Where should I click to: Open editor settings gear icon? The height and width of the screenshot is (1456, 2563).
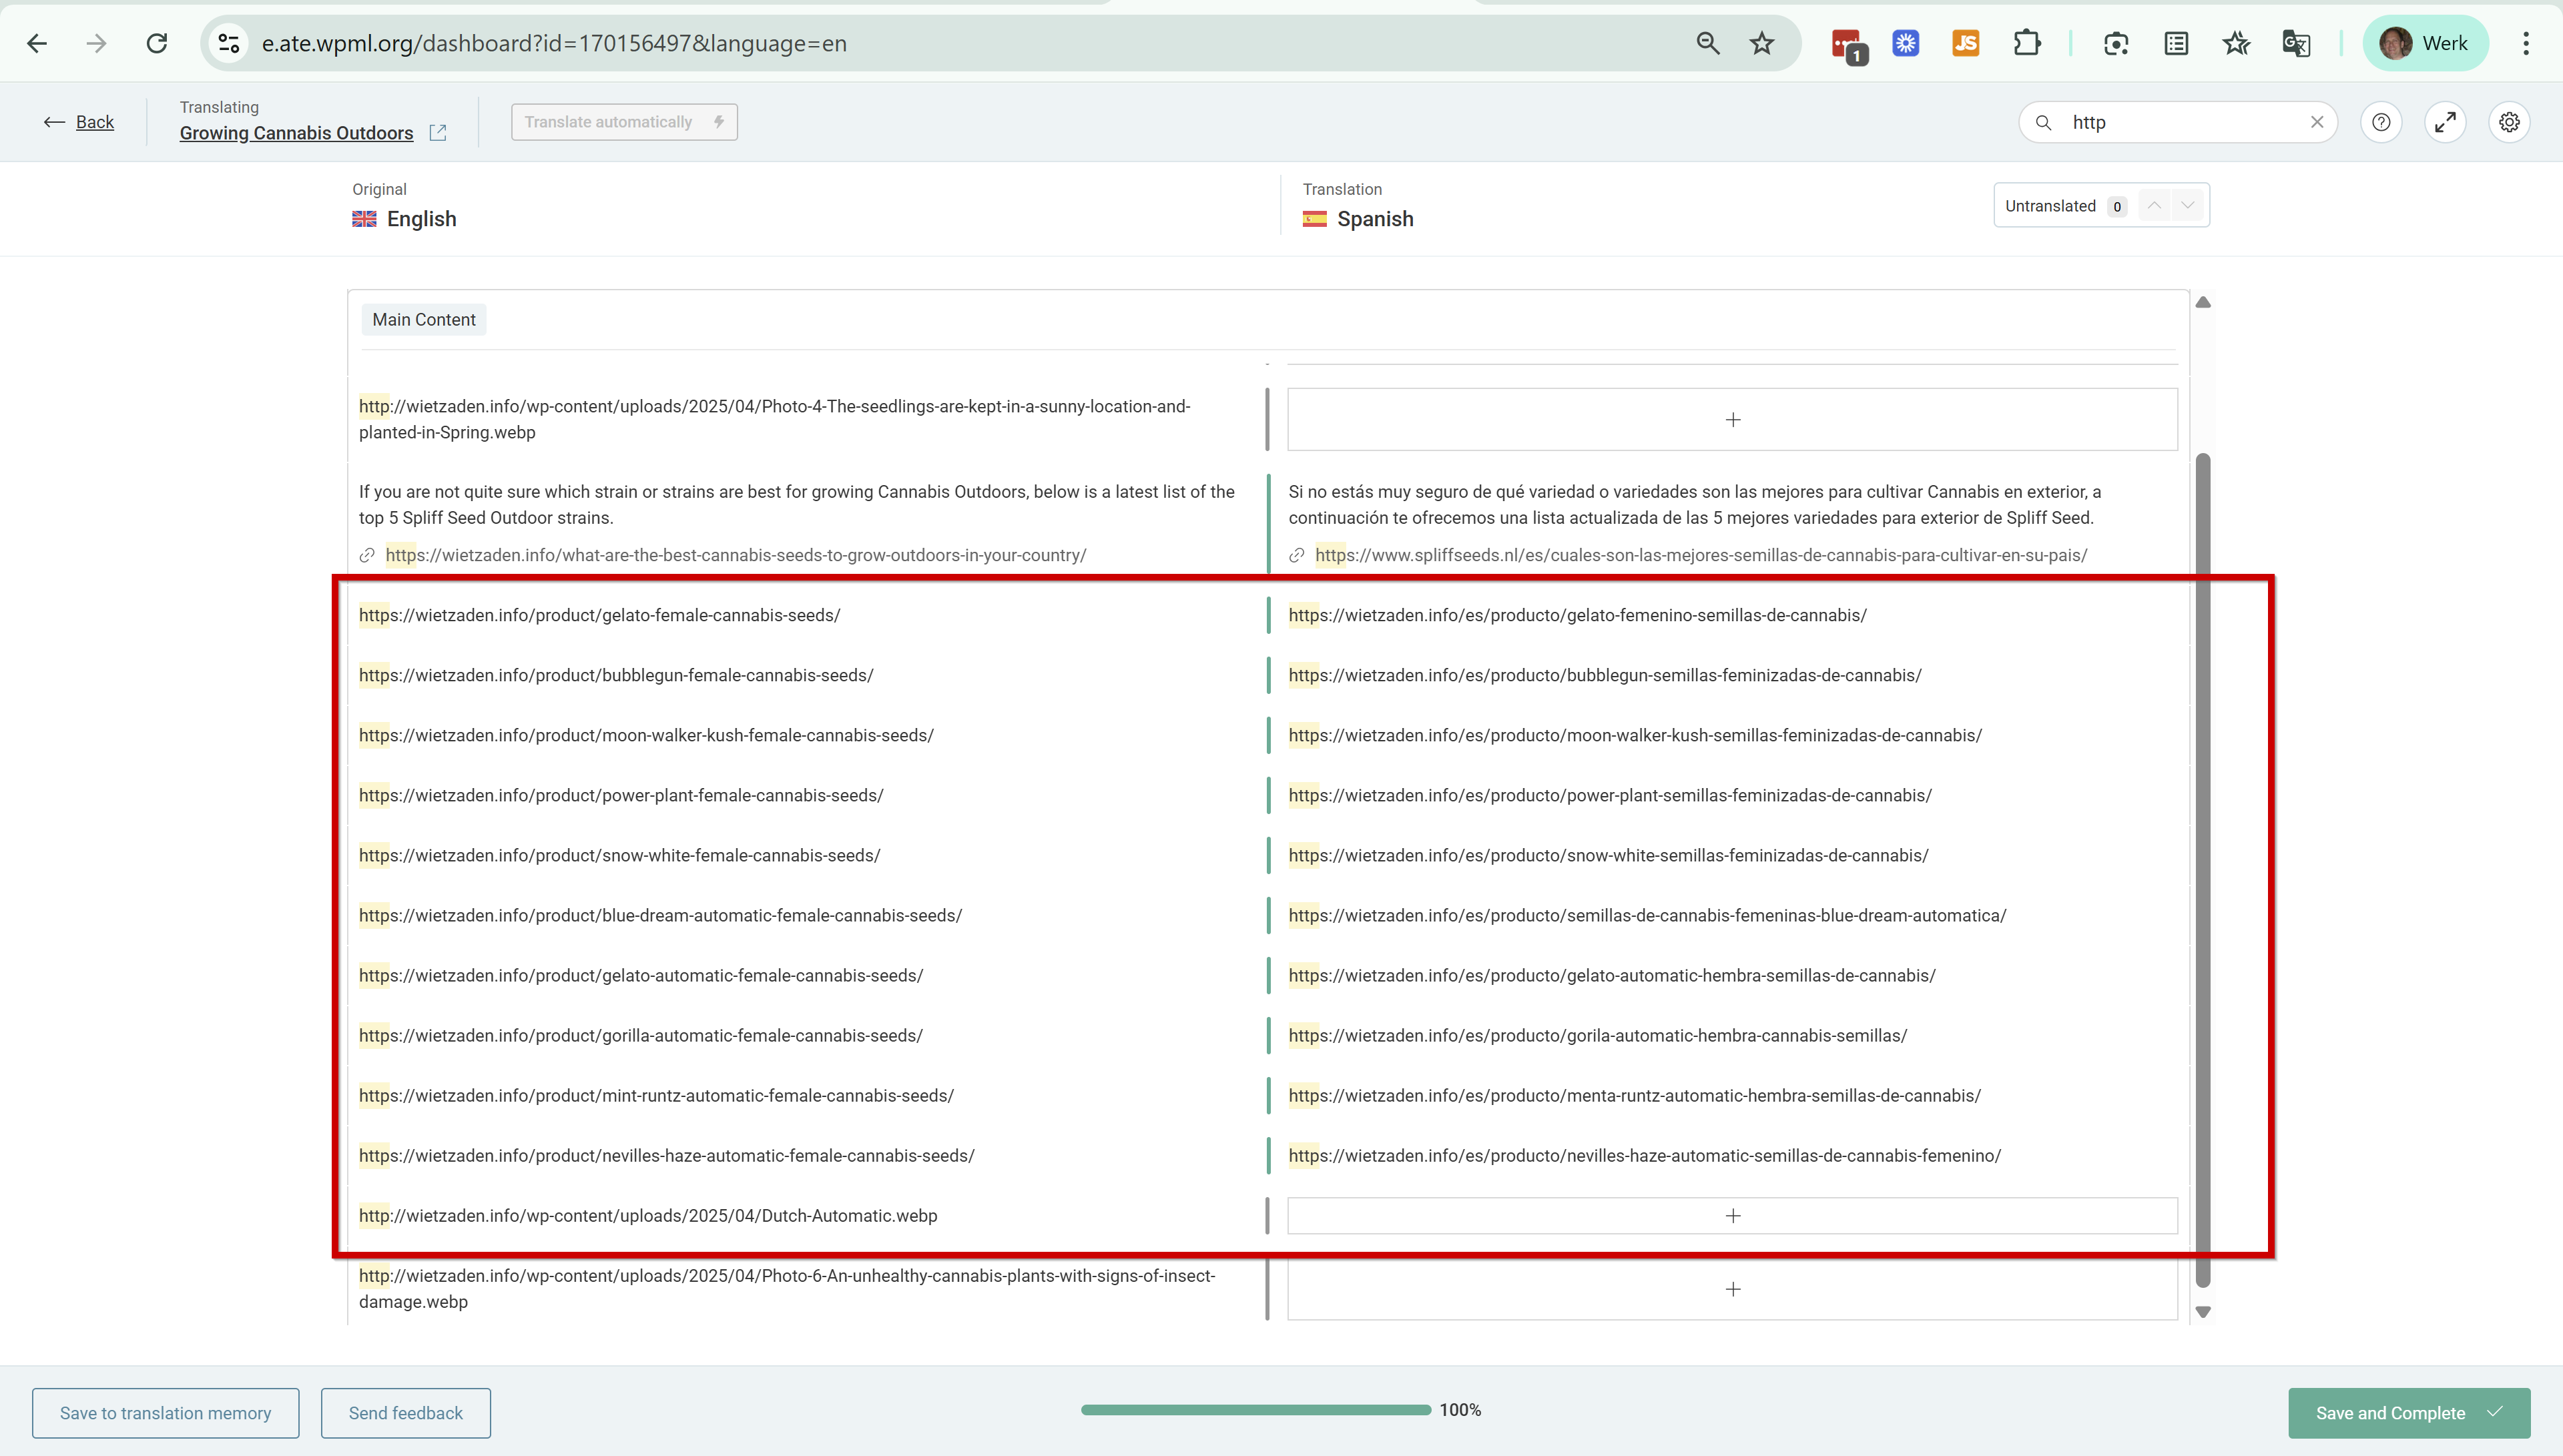tap(2509, 122)
